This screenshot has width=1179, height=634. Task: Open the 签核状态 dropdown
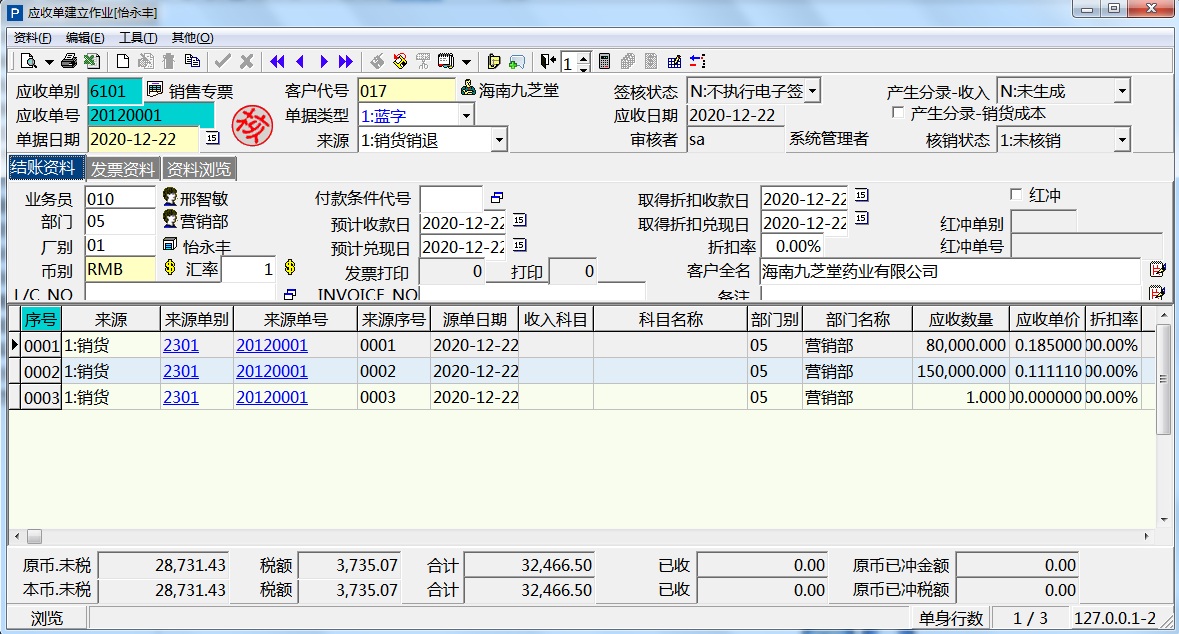(812, 92)
